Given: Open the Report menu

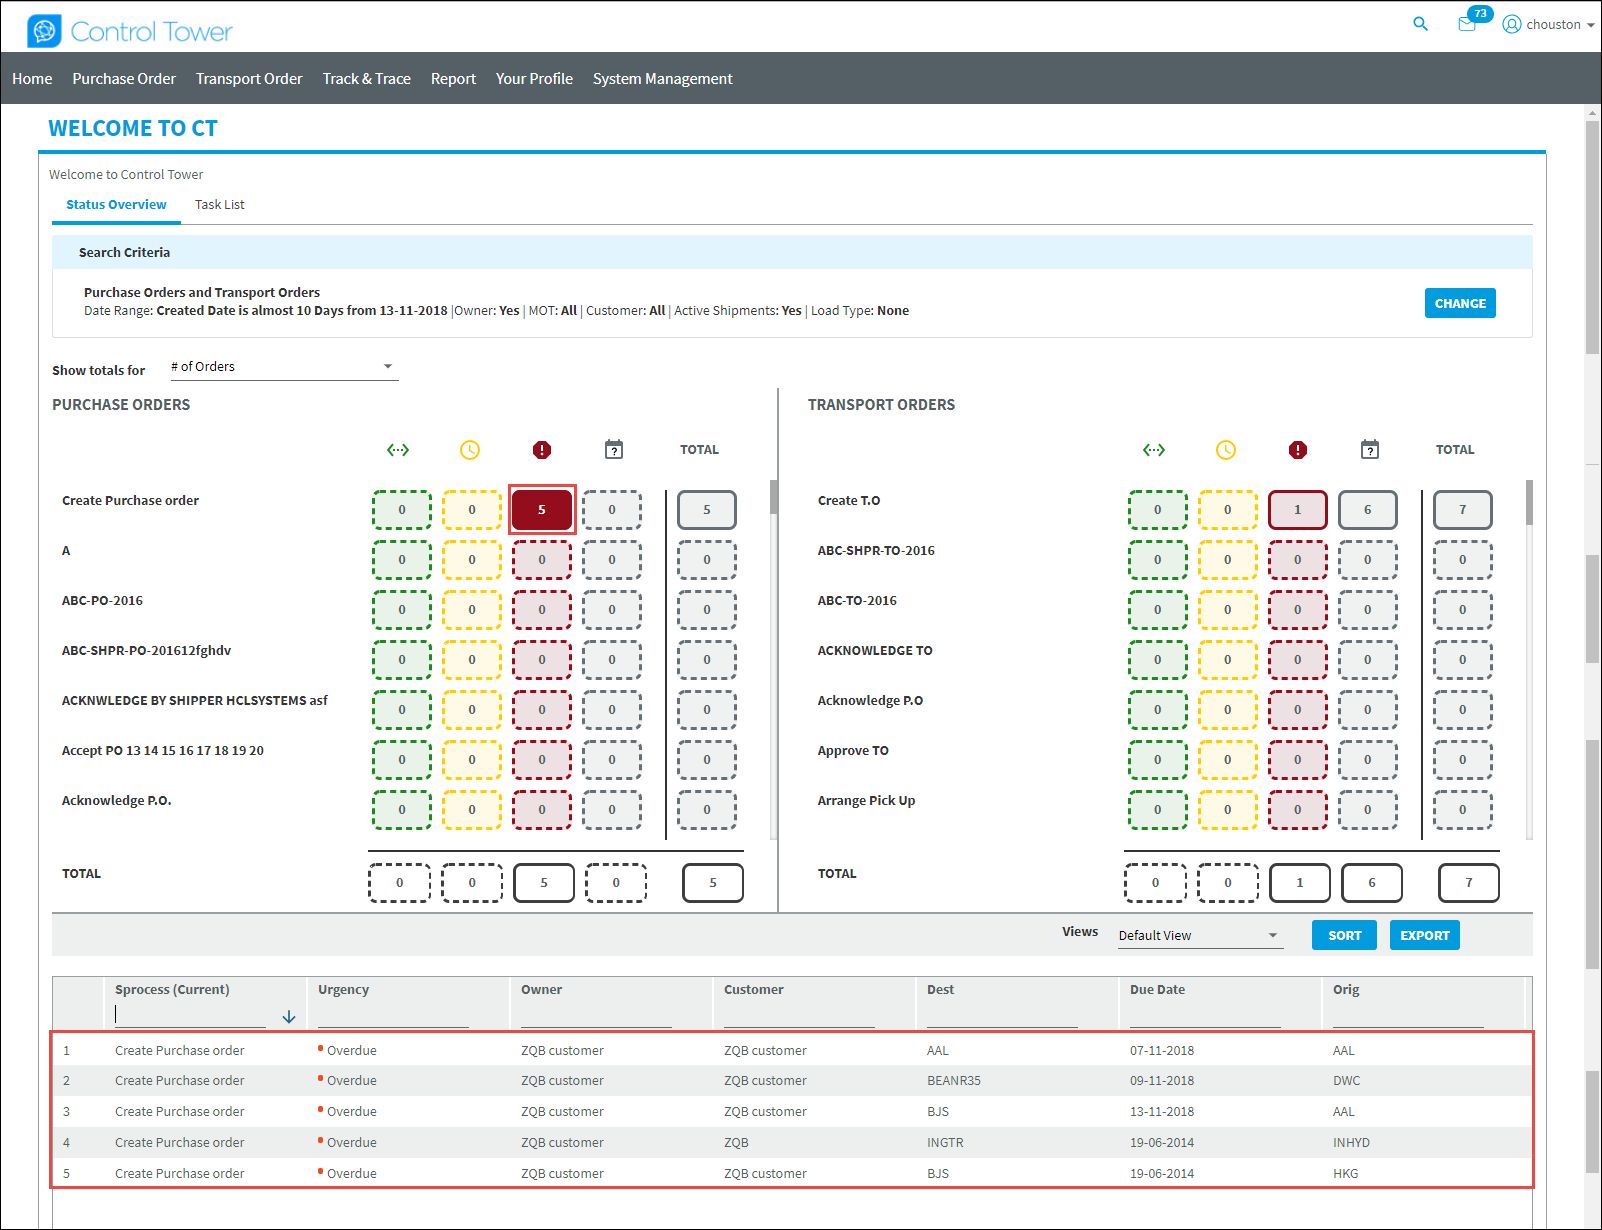Looking at the screenshot, I should 453,78.
